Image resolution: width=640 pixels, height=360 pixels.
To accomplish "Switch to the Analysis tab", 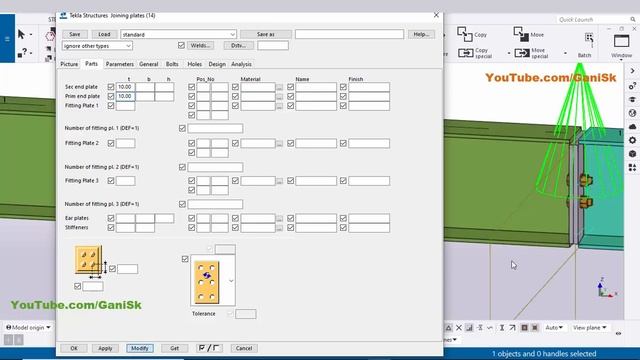I will pos(241,64).
